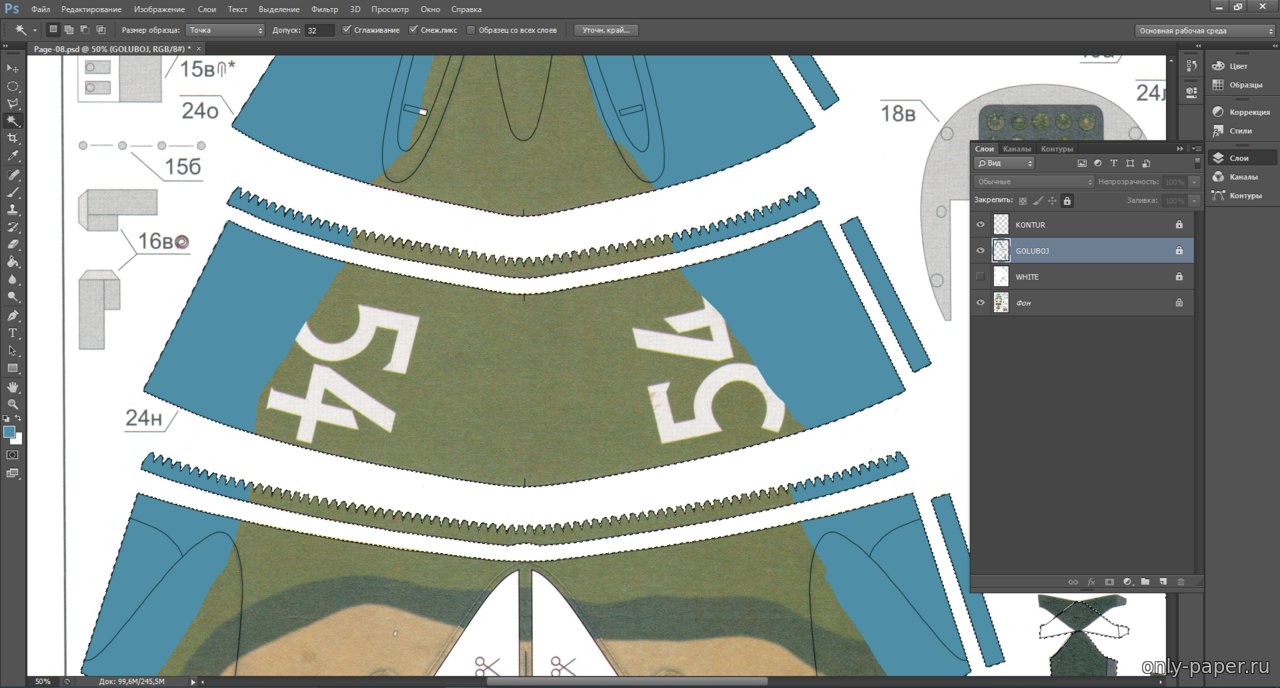Open the layer filter 'Вид' dropdown
The height and width of the screenshot is (688, 1280).
point(1004,163)
